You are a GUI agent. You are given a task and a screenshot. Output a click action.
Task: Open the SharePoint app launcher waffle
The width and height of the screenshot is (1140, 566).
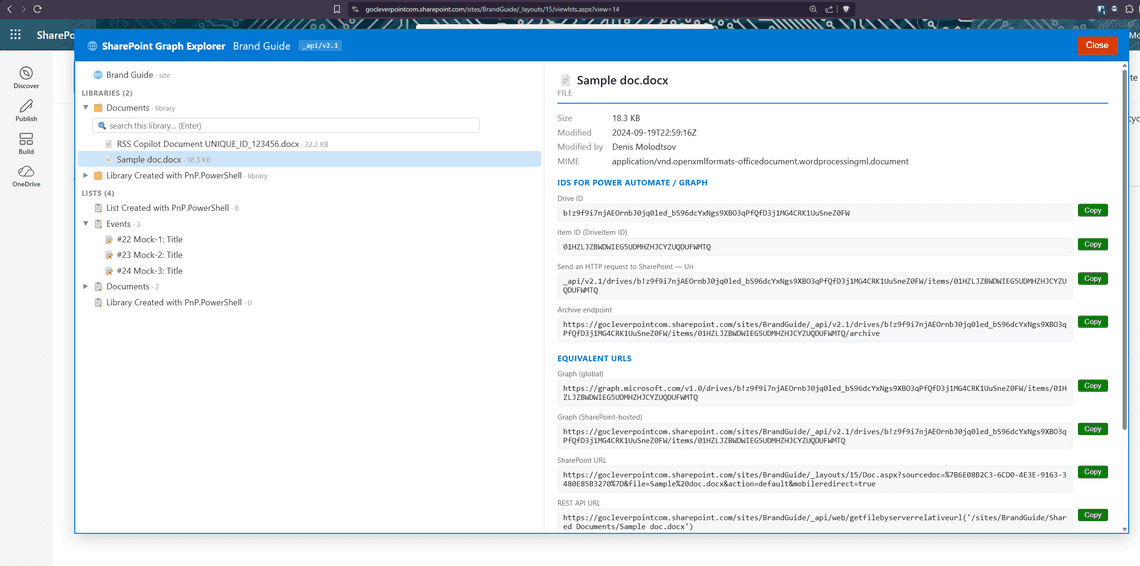pyautogui.click(x=15, y=34)
